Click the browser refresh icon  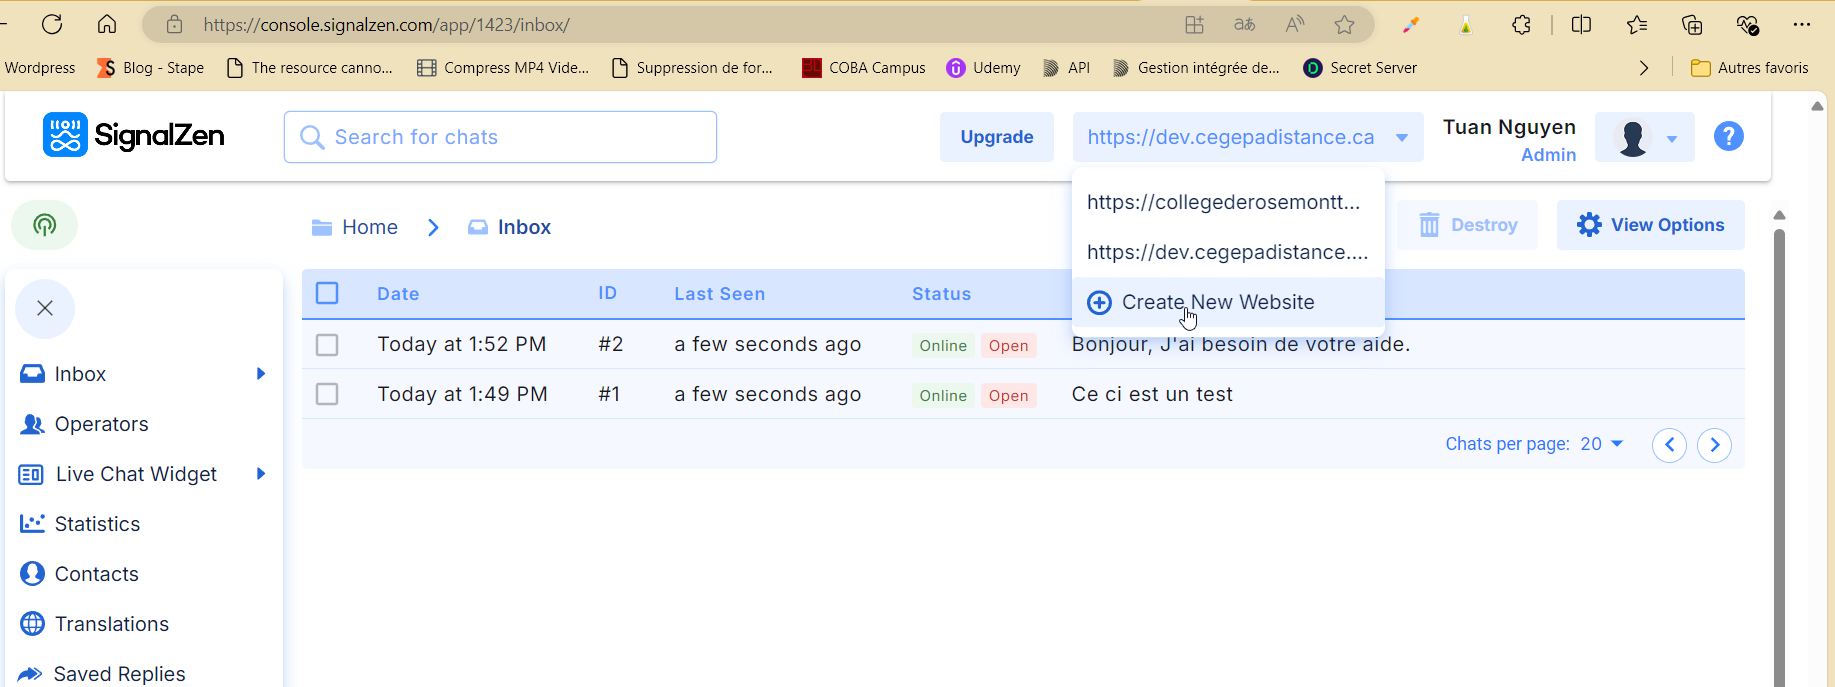(52, 24)
